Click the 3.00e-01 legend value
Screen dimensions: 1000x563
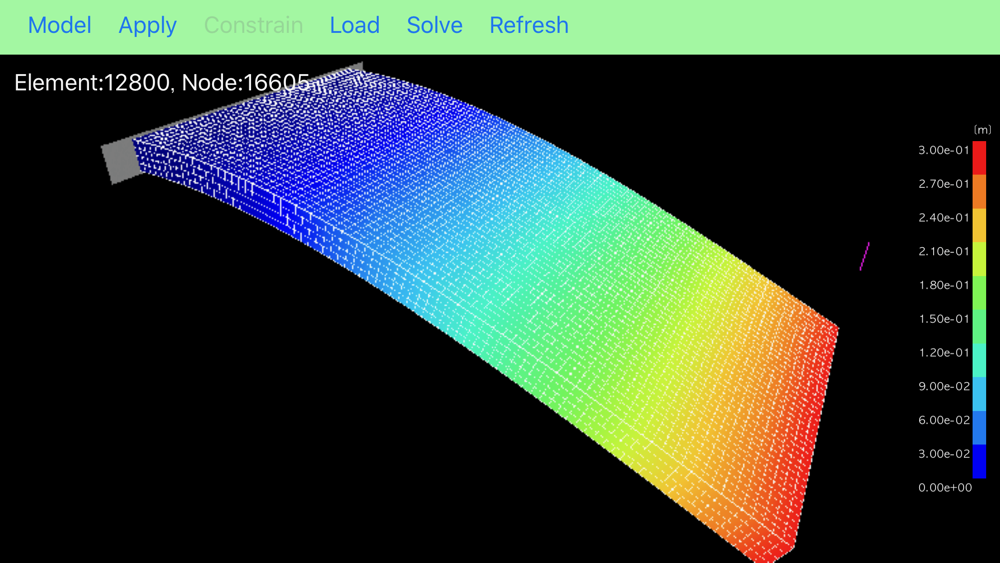tap(943, 150)
